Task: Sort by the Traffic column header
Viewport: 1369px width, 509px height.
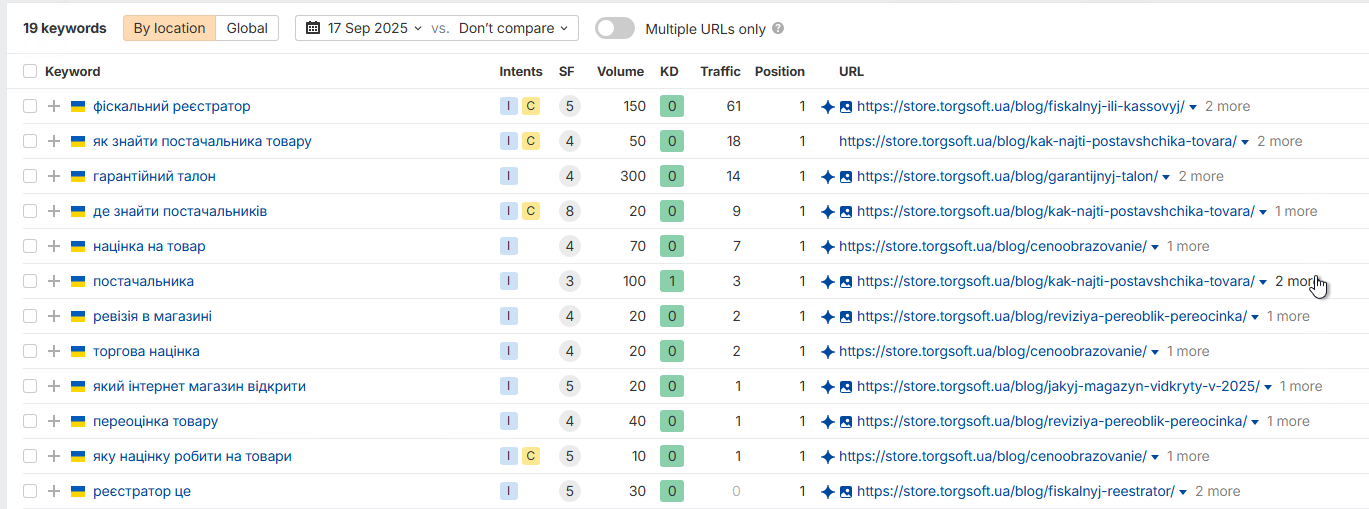Action: click(720, 71)
